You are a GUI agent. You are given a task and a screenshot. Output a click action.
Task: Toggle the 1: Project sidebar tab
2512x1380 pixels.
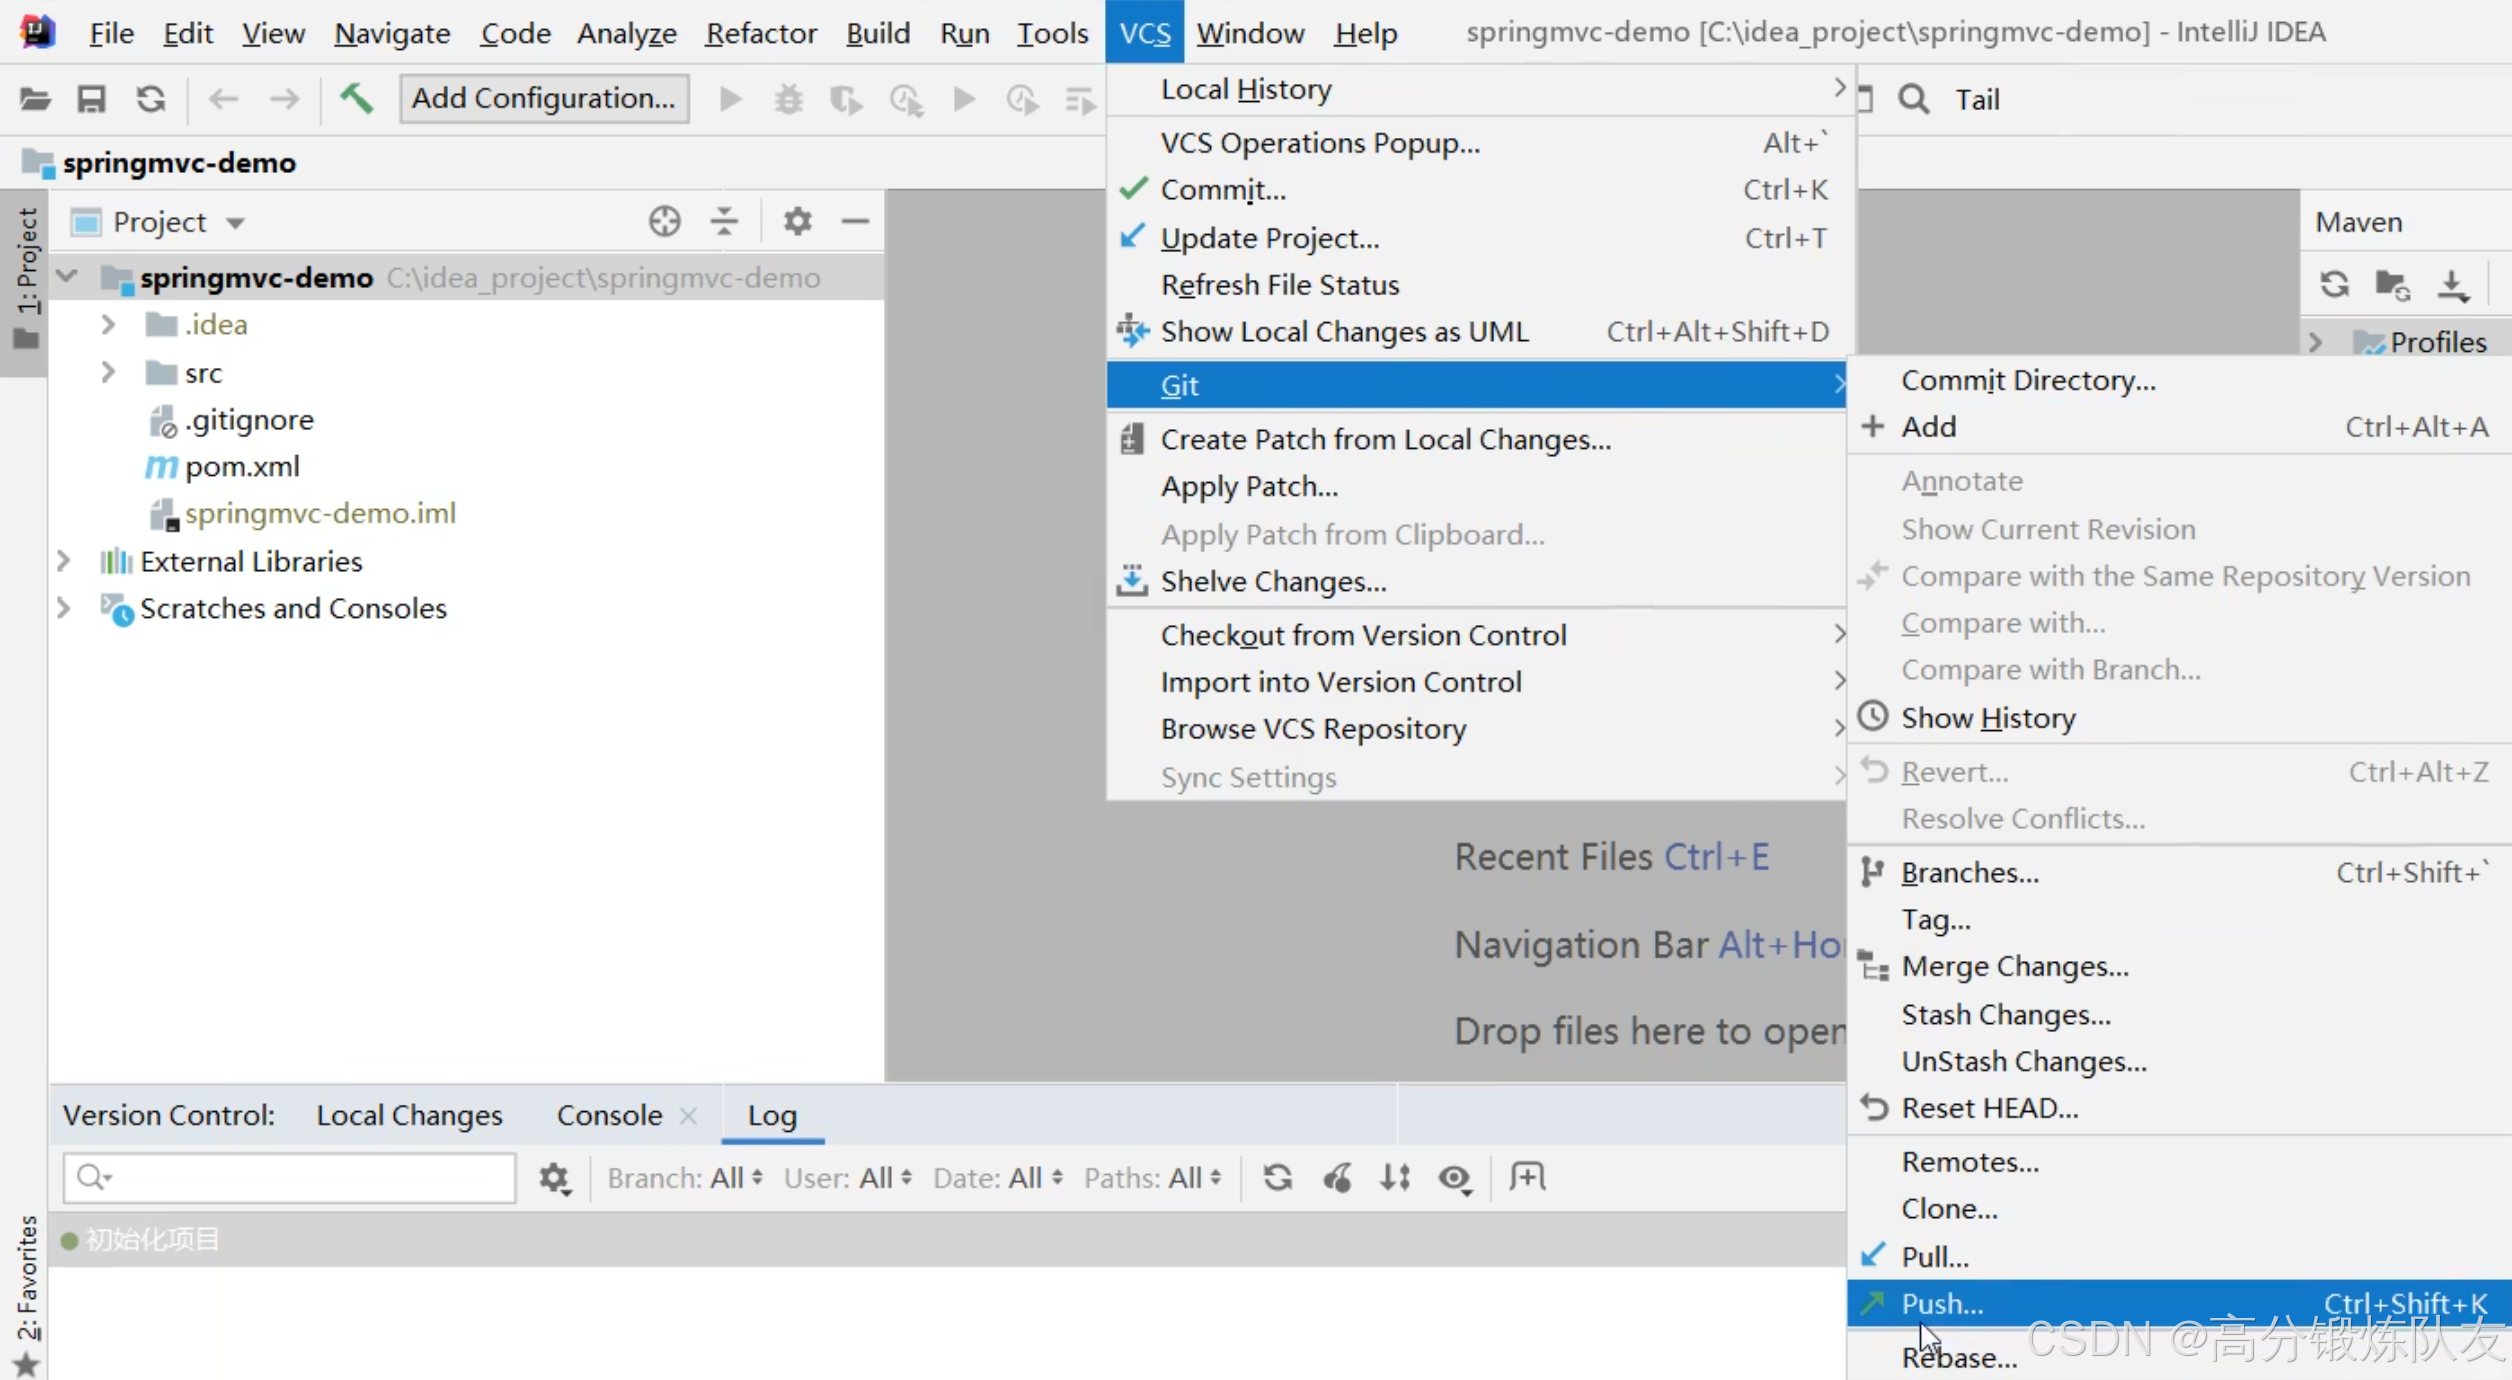click(25, 280)
